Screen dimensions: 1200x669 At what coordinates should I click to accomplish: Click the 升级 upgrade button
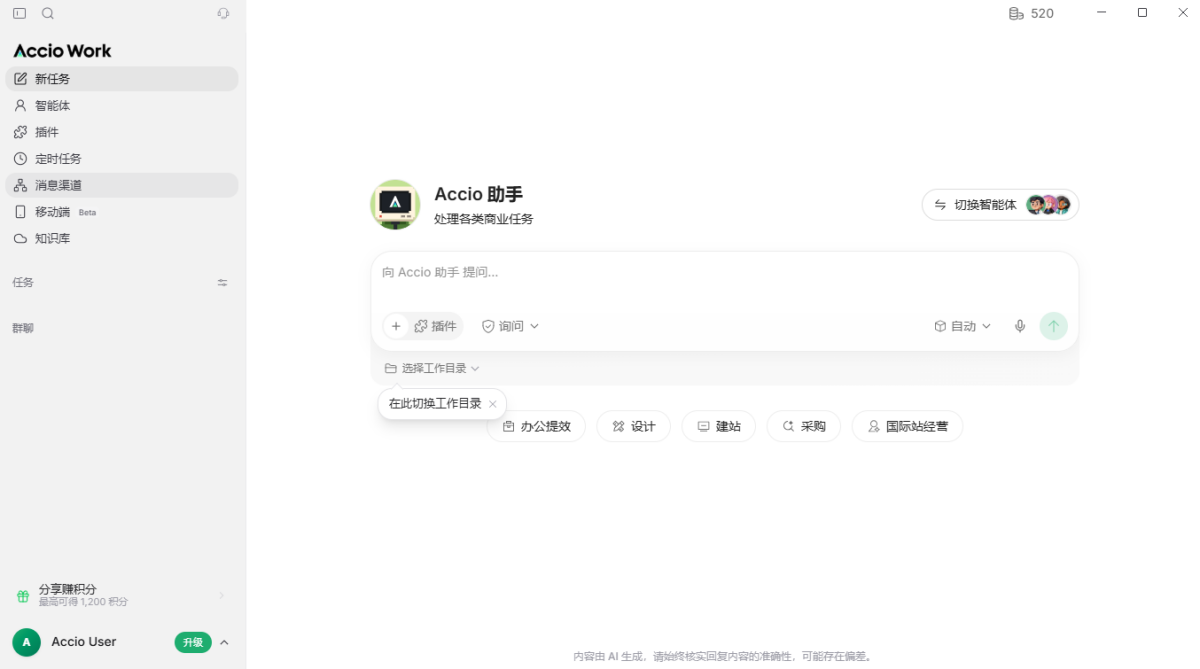[193, 642]
